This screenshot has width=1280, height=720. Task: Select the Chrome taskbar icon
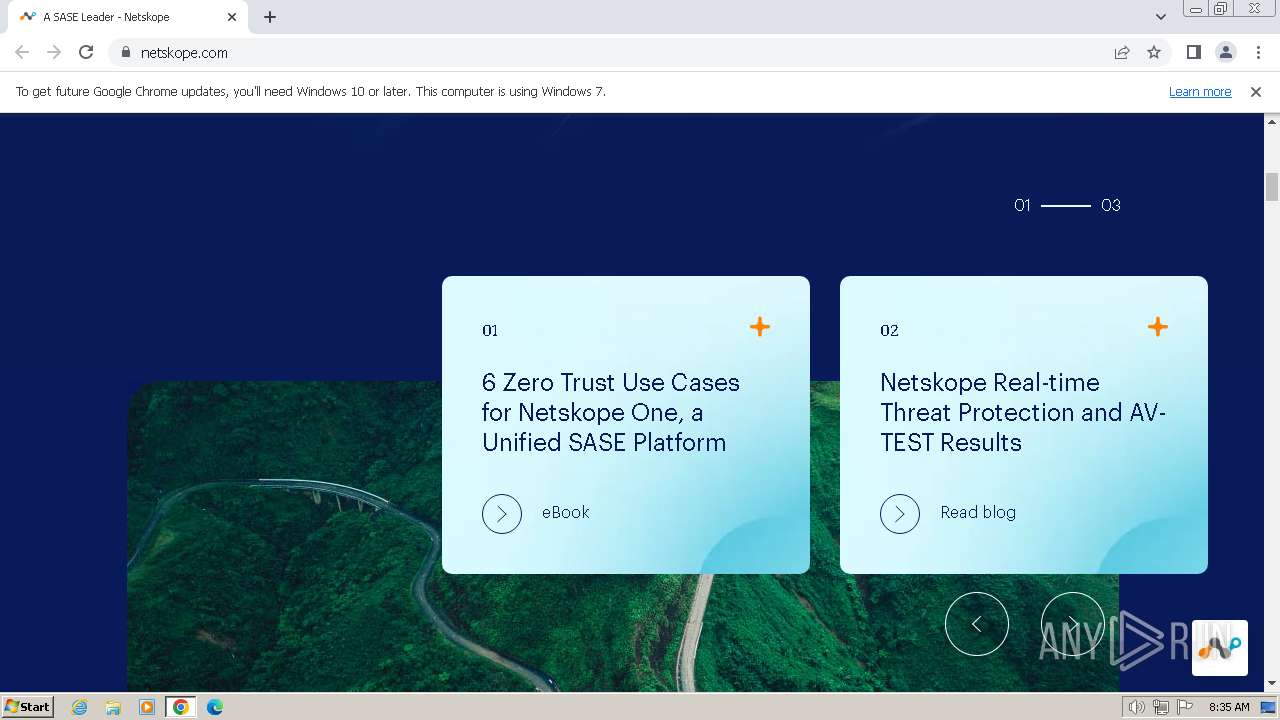(x=181, y=707)
